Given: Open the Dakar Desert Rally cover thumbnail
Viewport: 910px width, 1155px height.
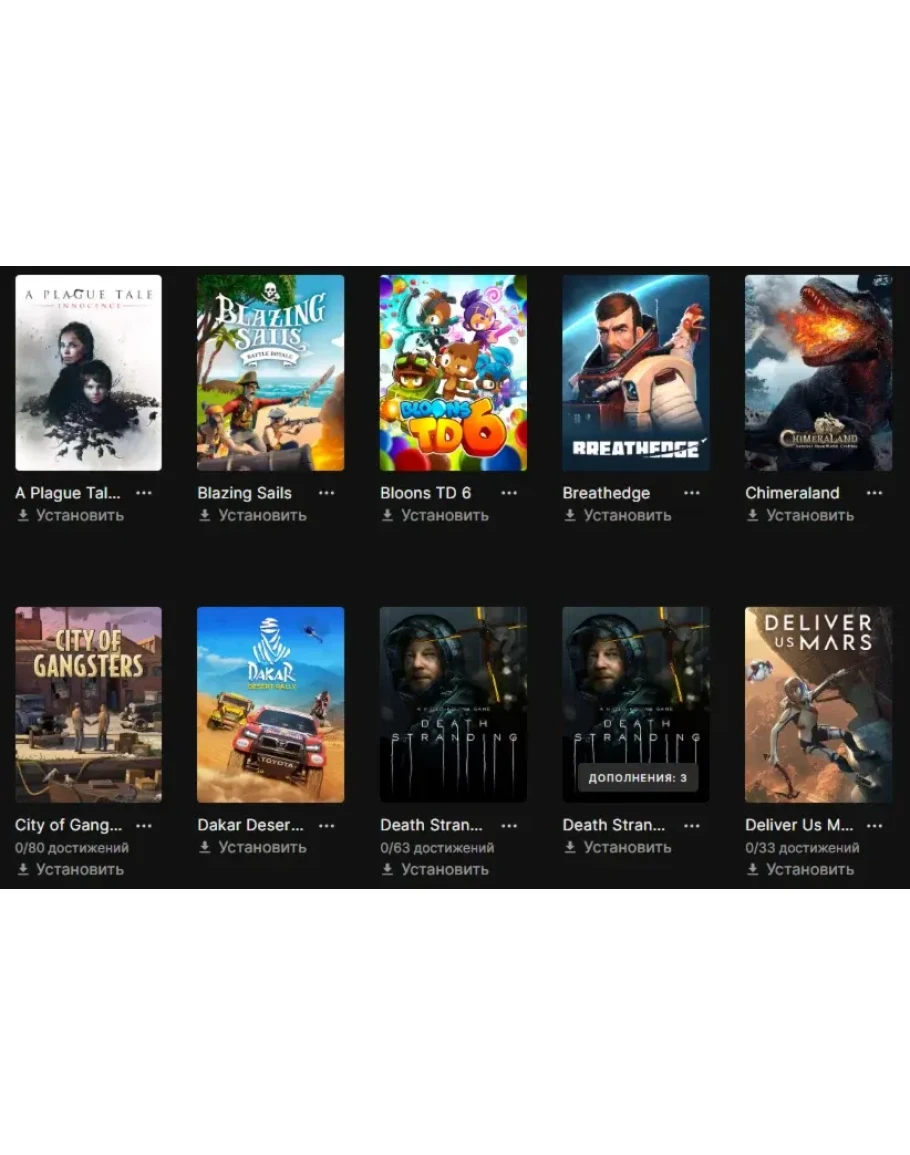Looking at the screenshot, I should (x=270, y=704).
